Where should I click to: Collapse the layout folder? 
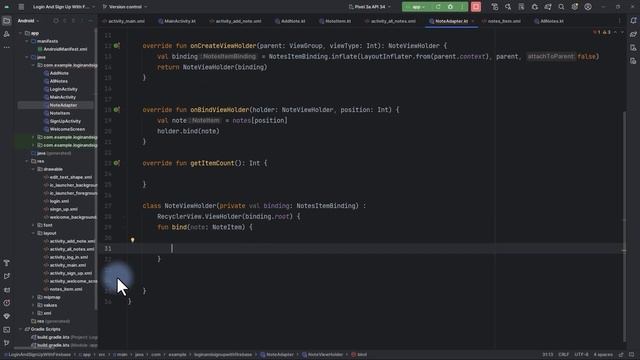coord(33,233)
